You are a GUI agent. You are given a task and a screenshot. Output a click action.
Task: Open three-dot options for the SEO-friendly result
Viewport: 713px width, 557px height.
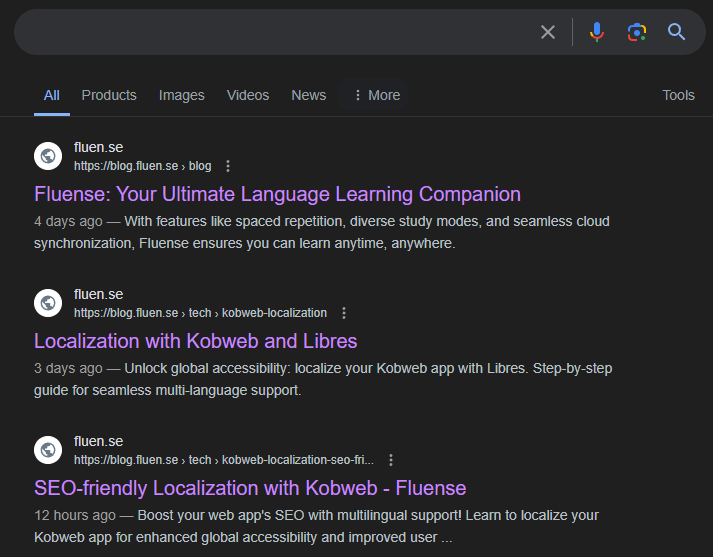click(391, 460)
